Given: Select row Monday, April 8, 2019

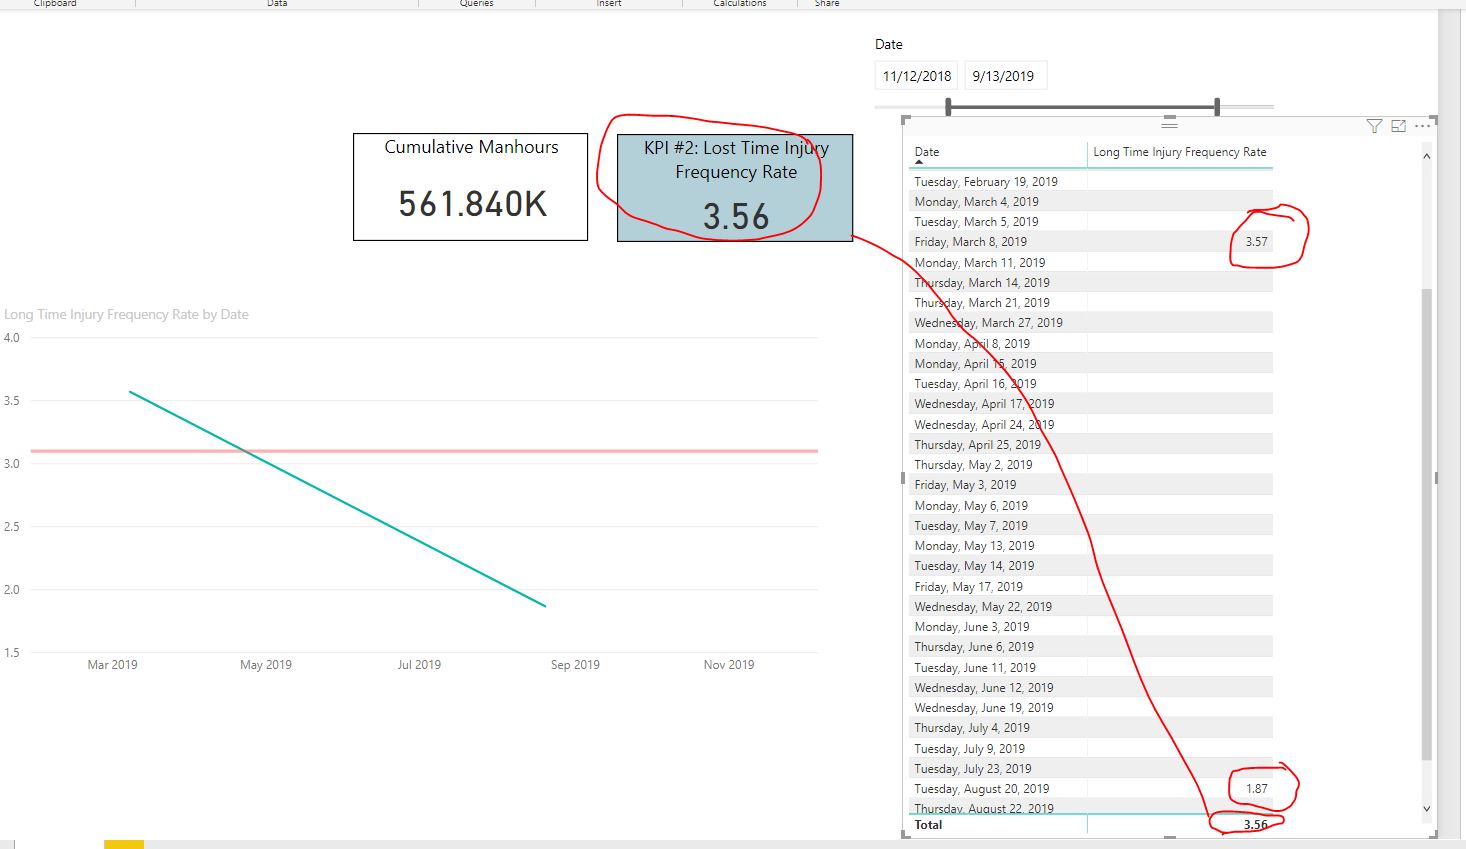Looking at the screenshot, I should tap(1092, 344).
